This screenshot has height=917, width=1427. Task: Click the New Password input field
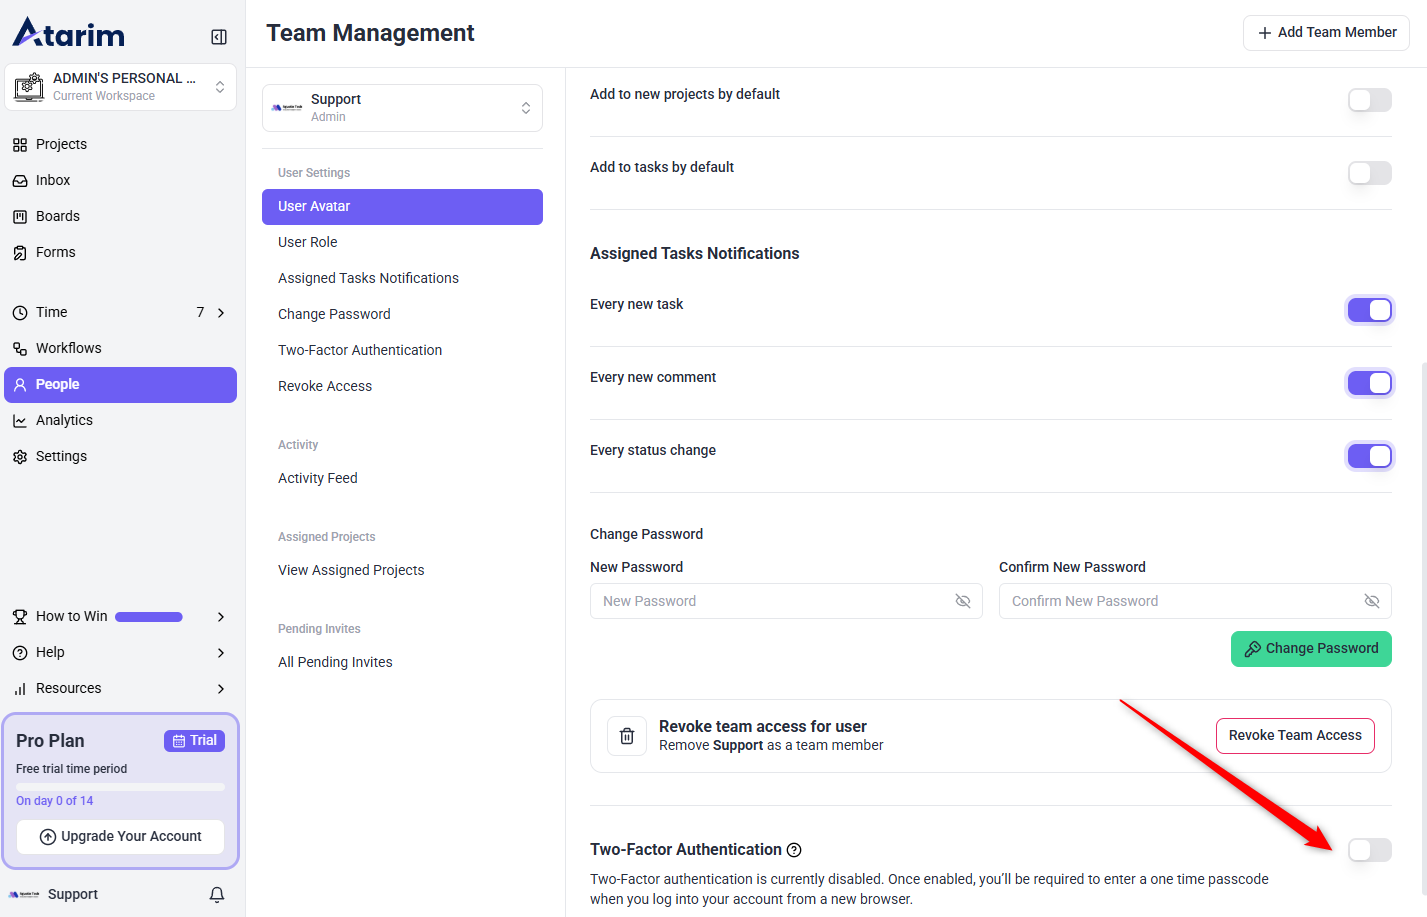770,601
